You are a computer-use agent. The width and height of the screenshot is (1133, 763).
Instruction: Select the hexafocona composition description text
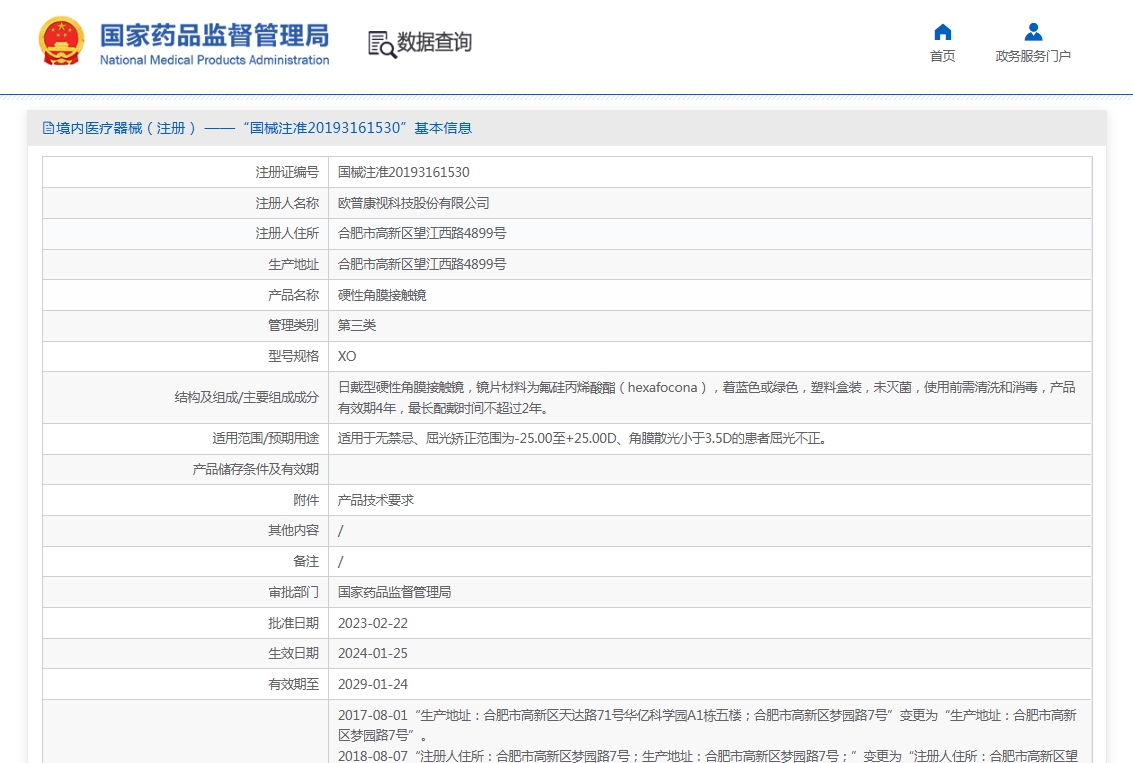(x=707, y=397)
